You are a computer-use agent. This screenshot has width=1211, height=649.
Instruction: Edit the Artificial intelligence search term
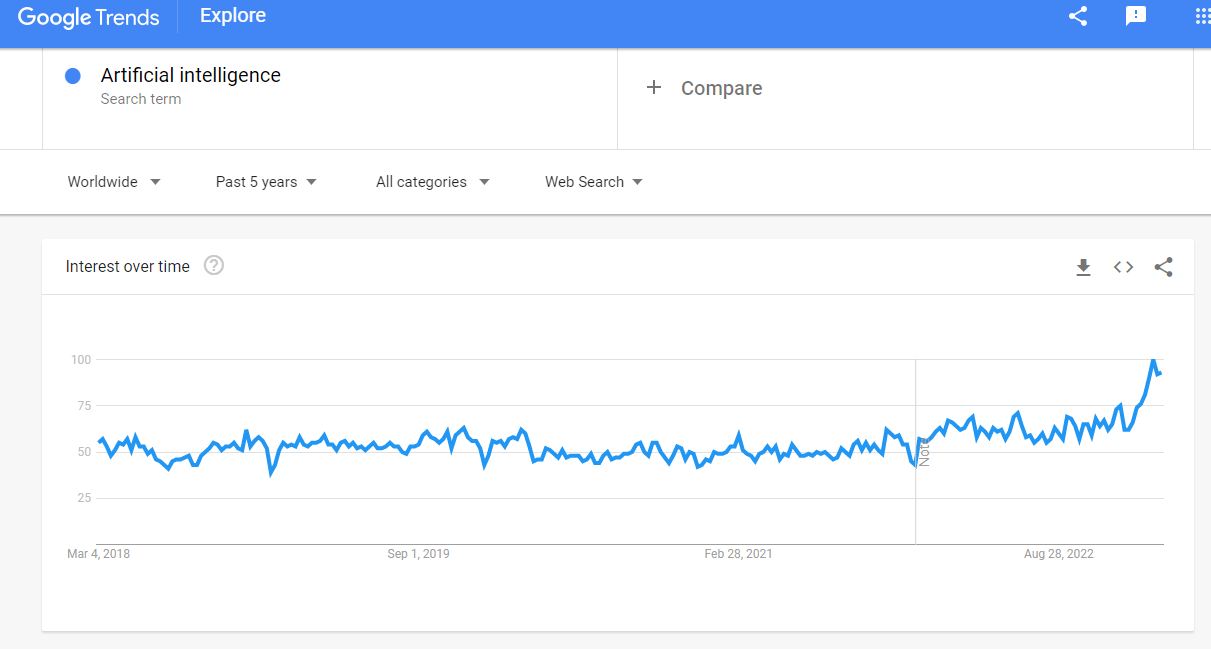tap(191, 76)
